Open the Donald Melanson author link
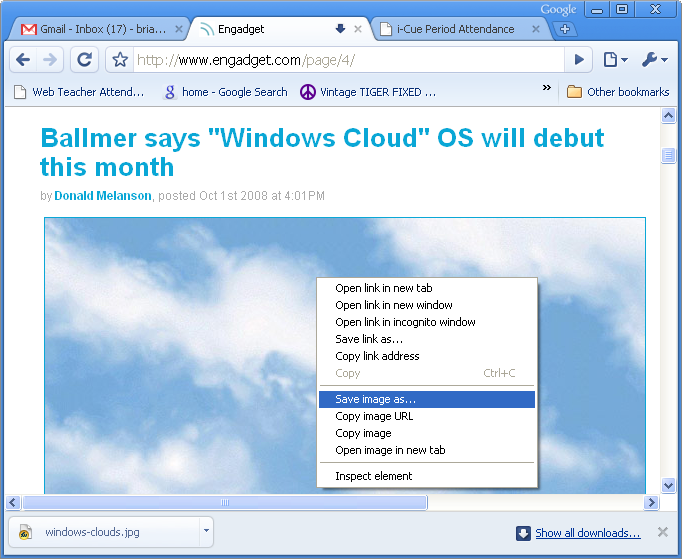The width and height of the screenshot is (682, 559). click(102, 196)
